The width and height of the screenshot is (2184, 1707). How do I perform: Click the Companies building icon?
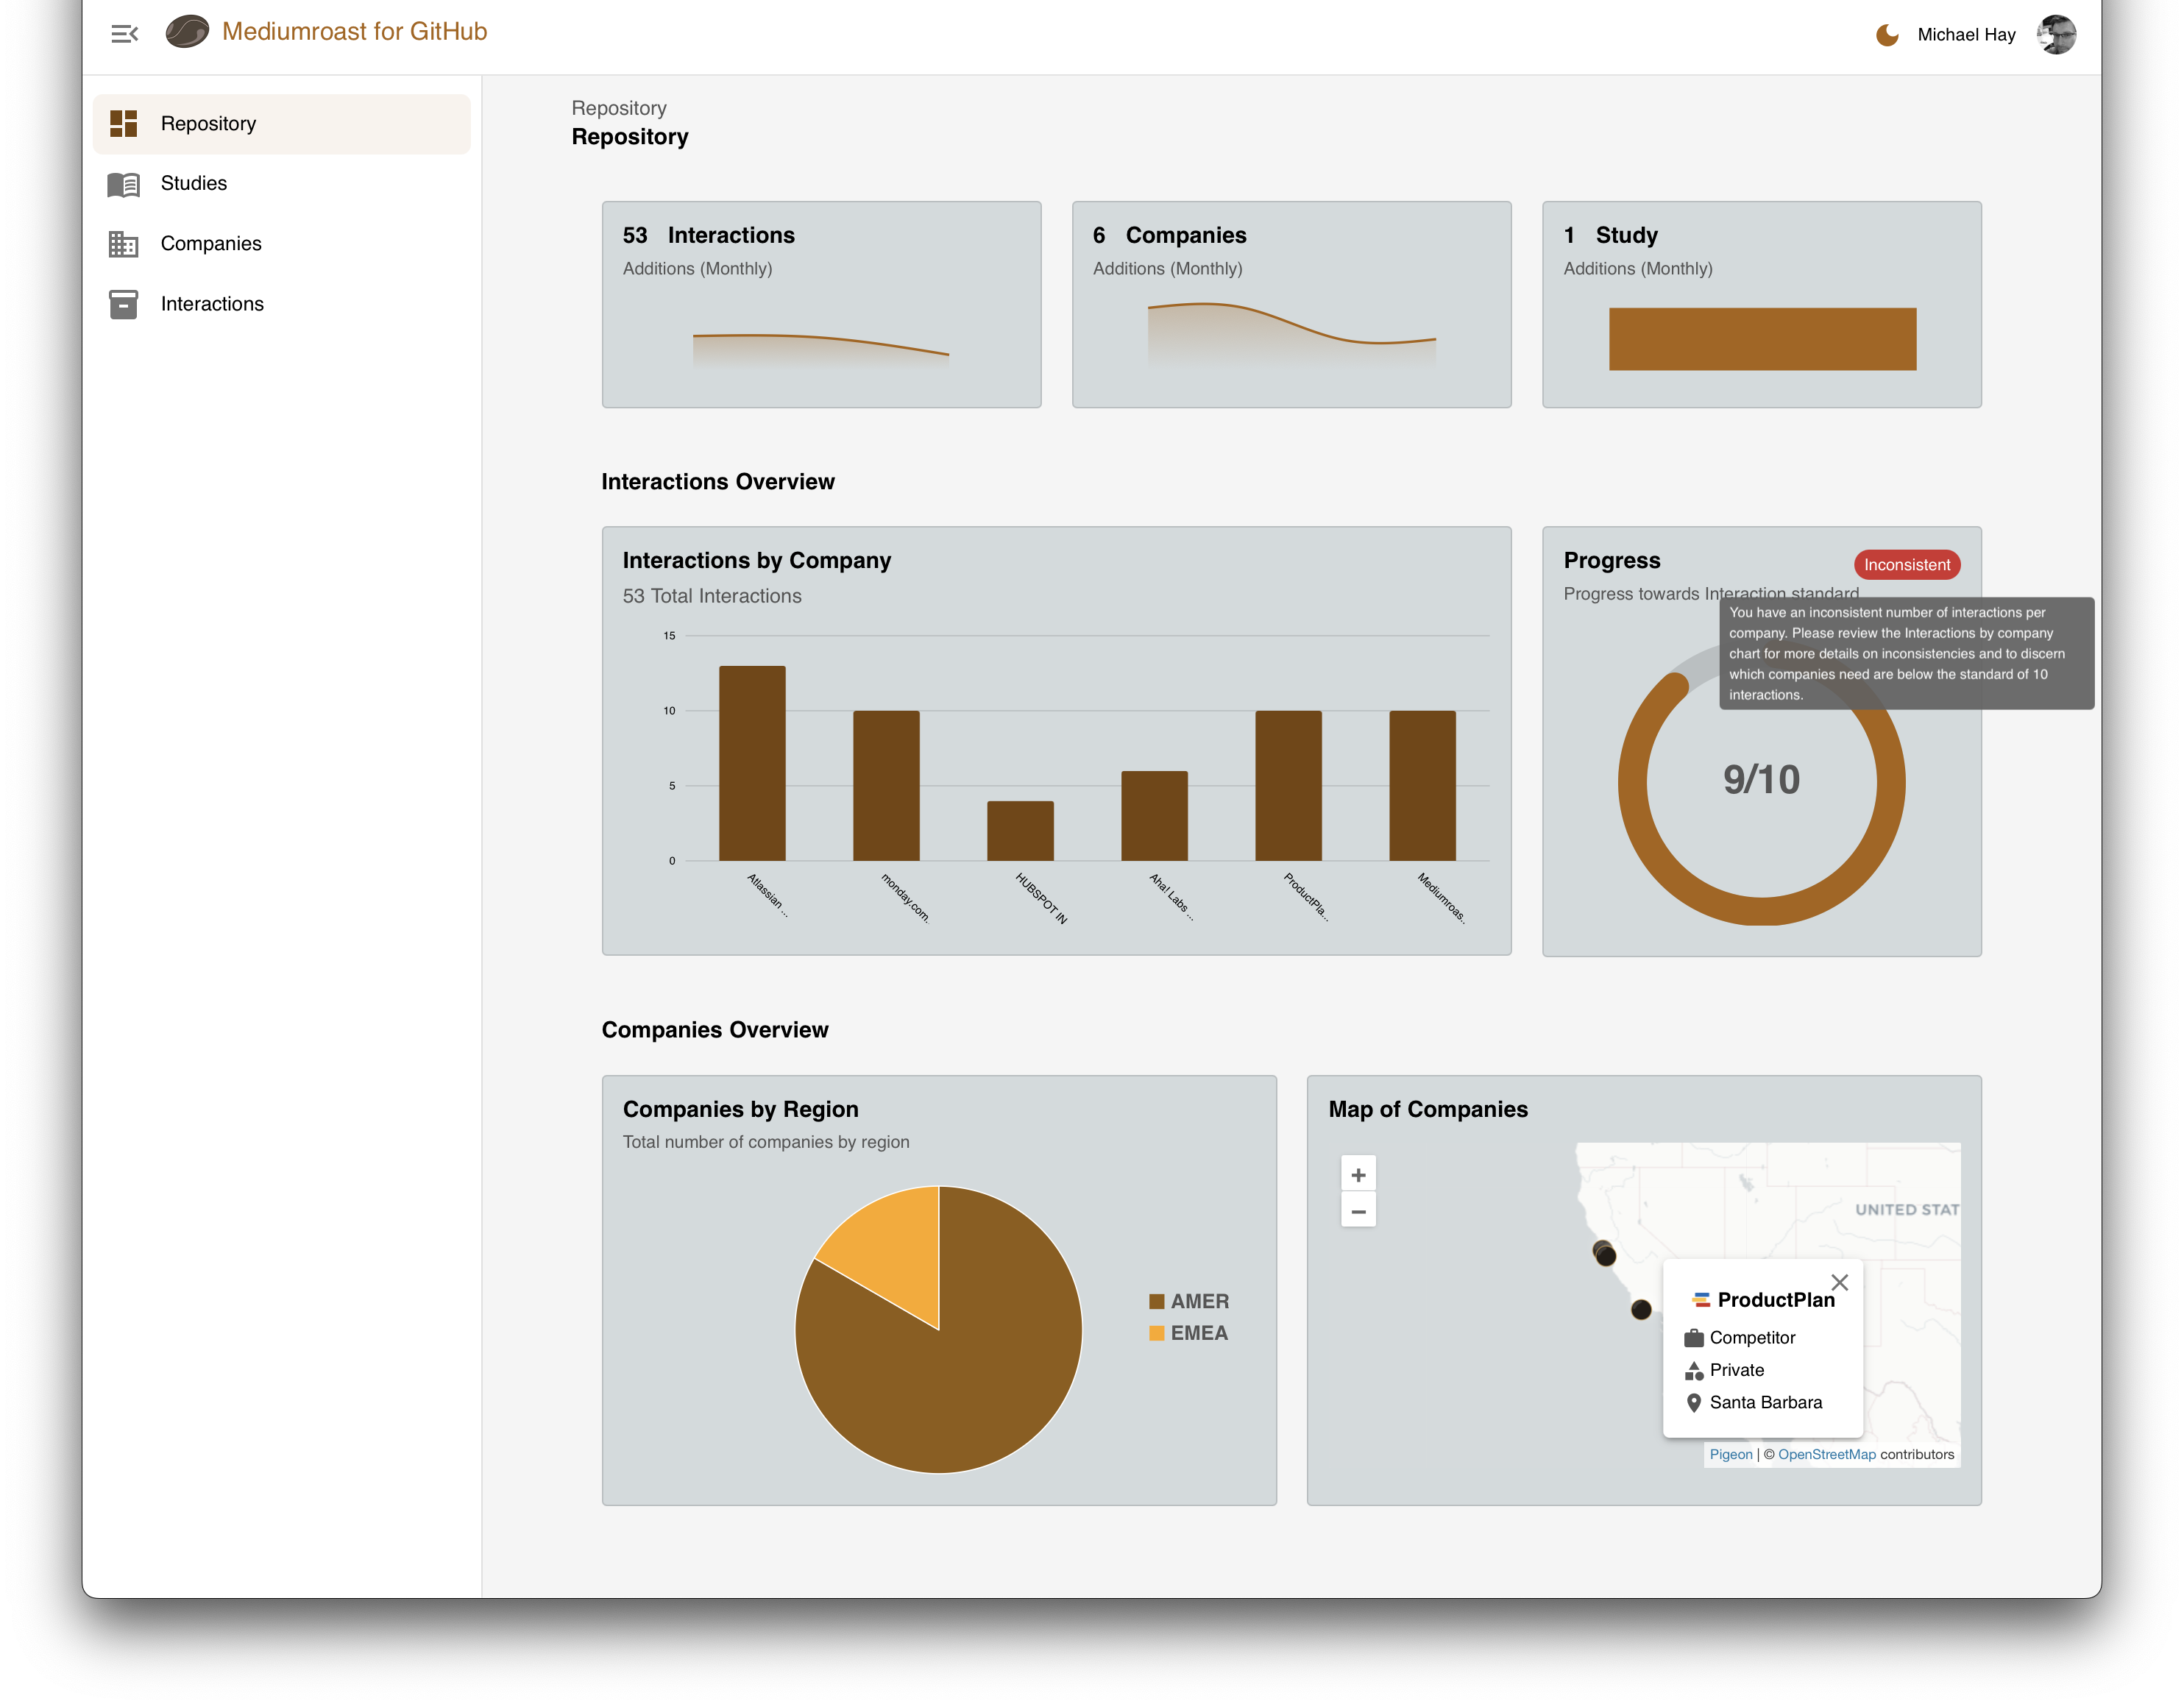(123, 244)
